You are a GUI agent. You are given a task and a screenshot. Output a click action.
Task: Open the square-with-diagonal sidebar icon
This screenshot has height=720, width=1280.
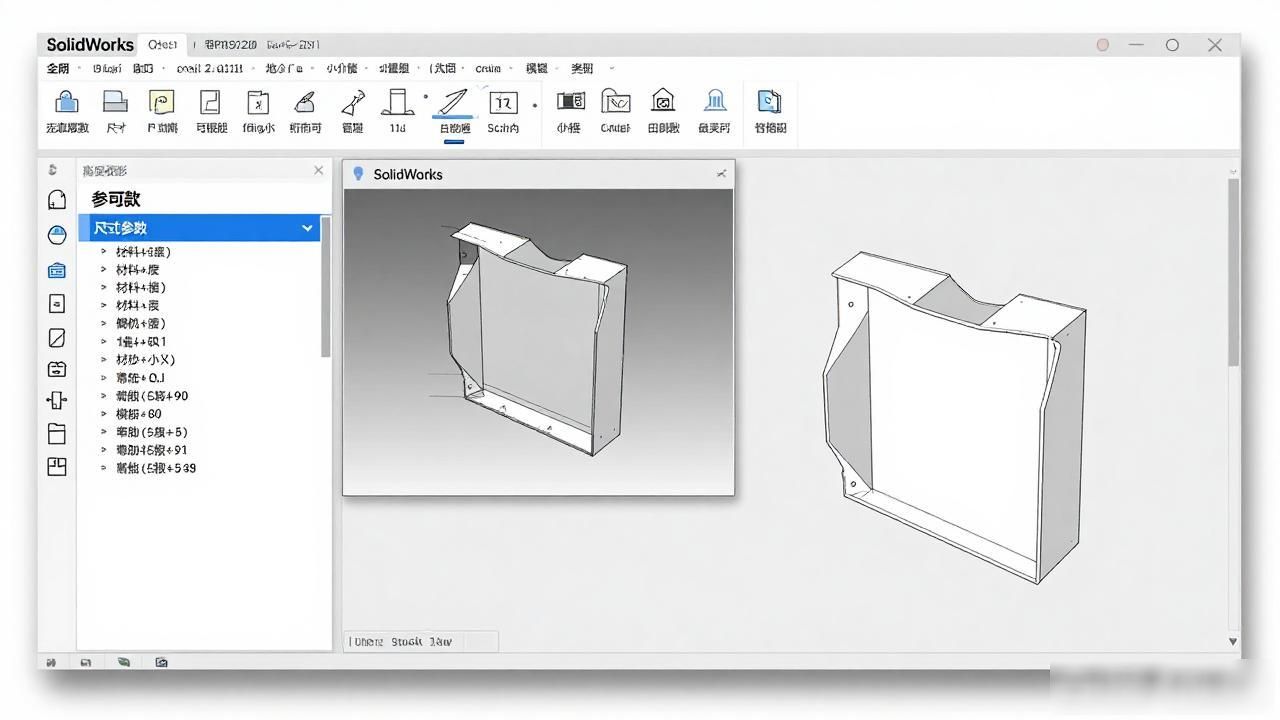(57, 338)
